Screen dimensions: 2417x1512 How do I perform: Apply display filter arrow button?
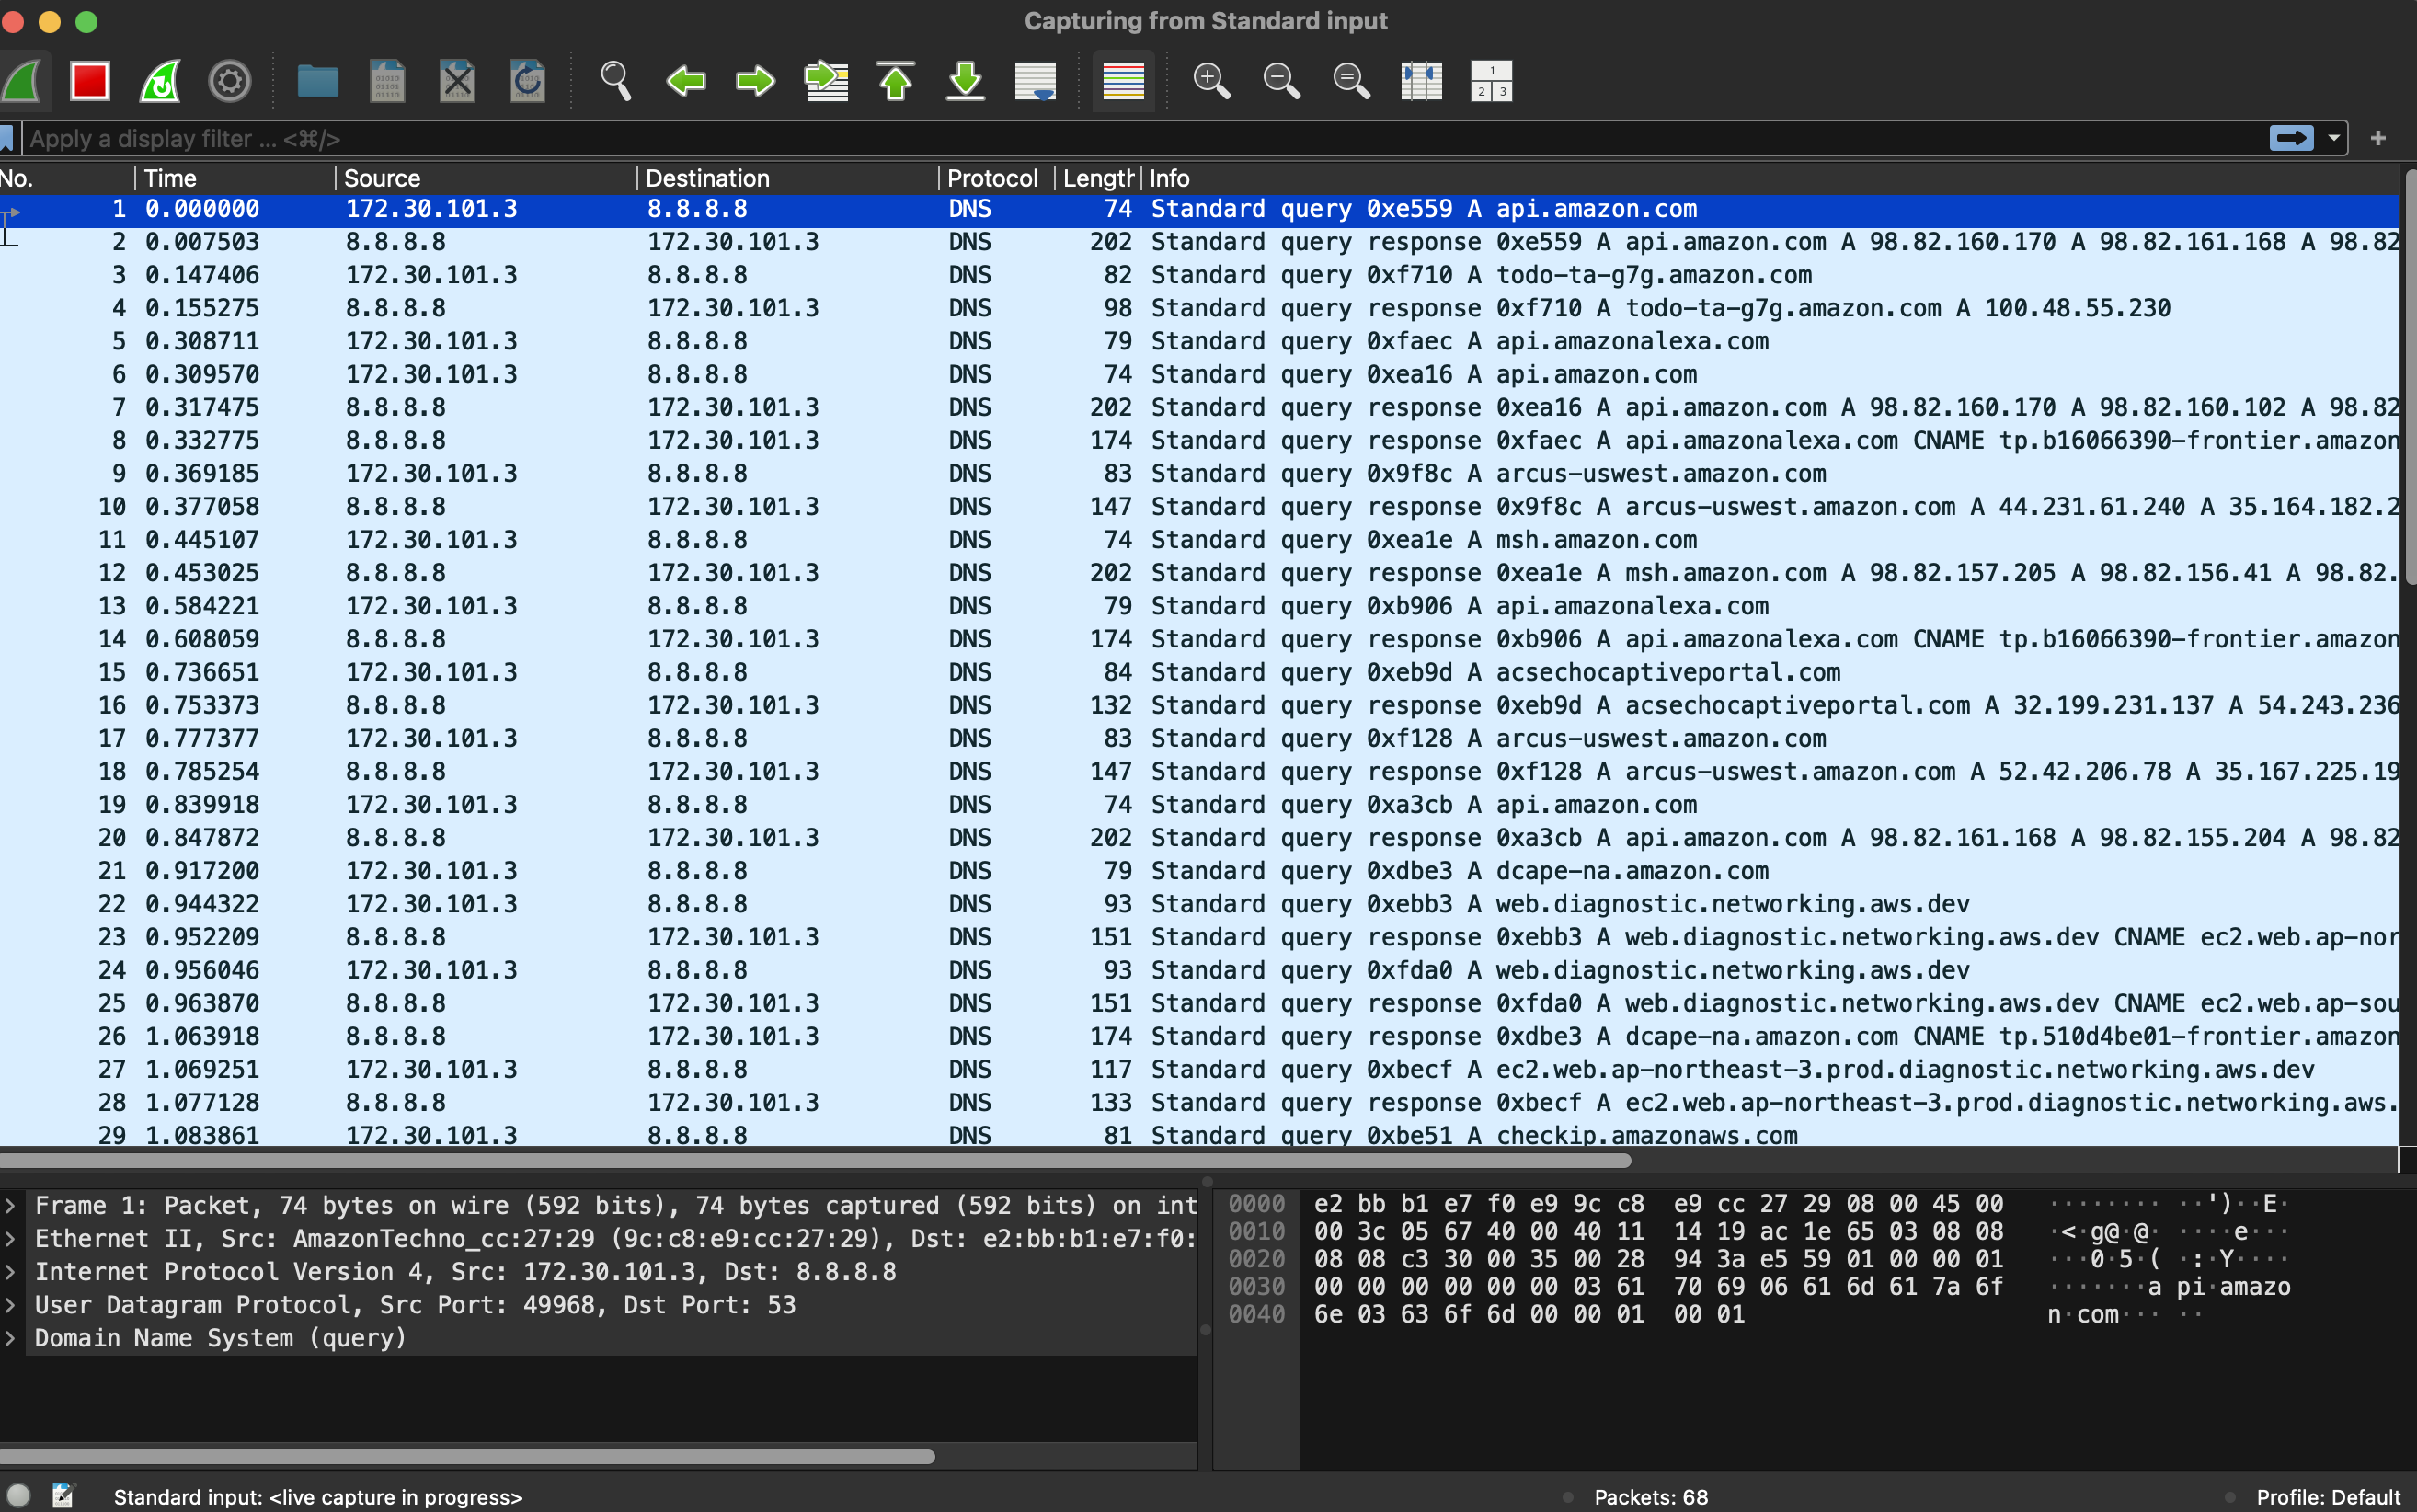[2292, 138]
